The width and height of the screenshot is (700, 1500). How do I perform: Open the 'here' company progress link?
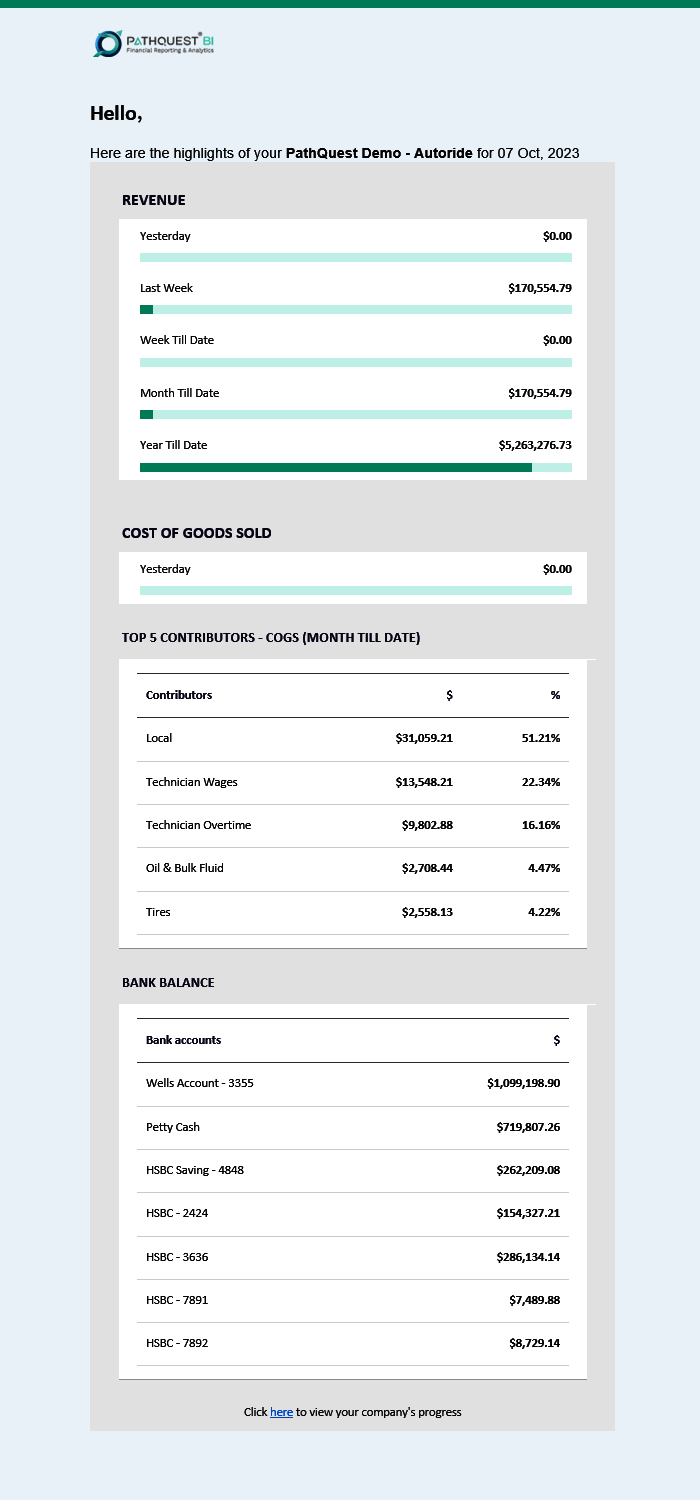(281, 1412)
